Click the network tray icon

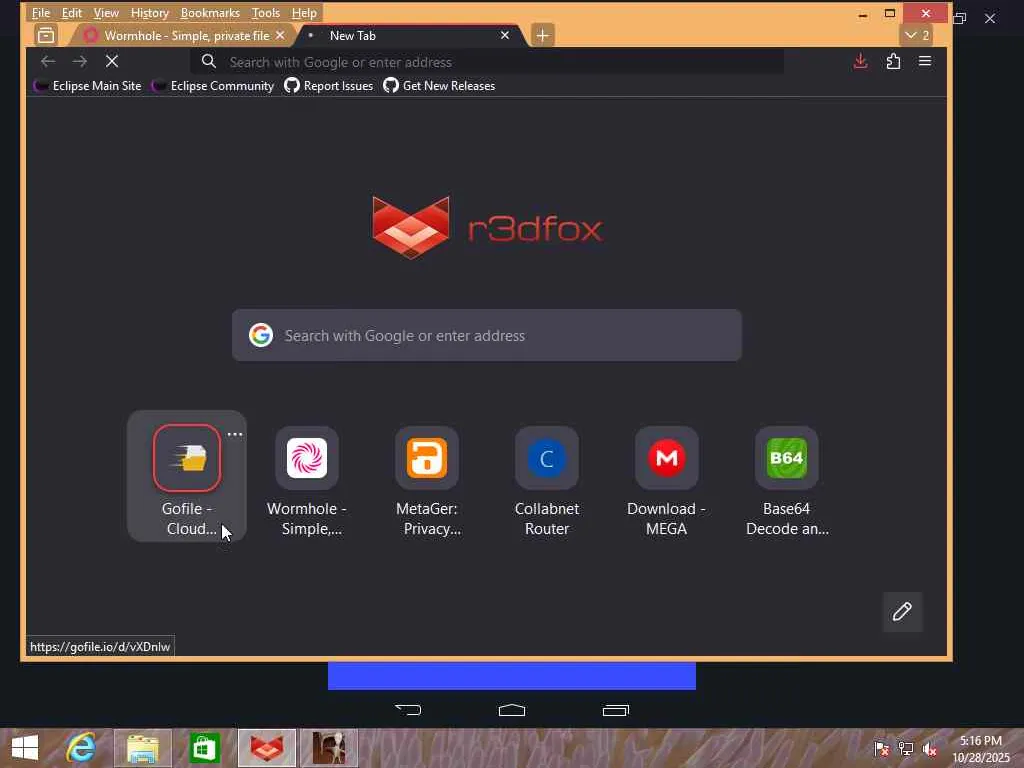906,748
